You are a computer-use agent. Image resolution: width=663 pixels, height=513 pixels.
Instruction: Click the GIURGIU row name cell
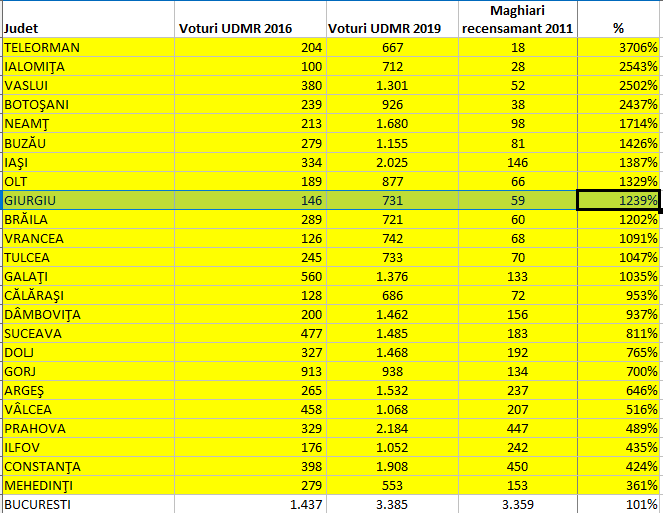(x=88, y=200)
